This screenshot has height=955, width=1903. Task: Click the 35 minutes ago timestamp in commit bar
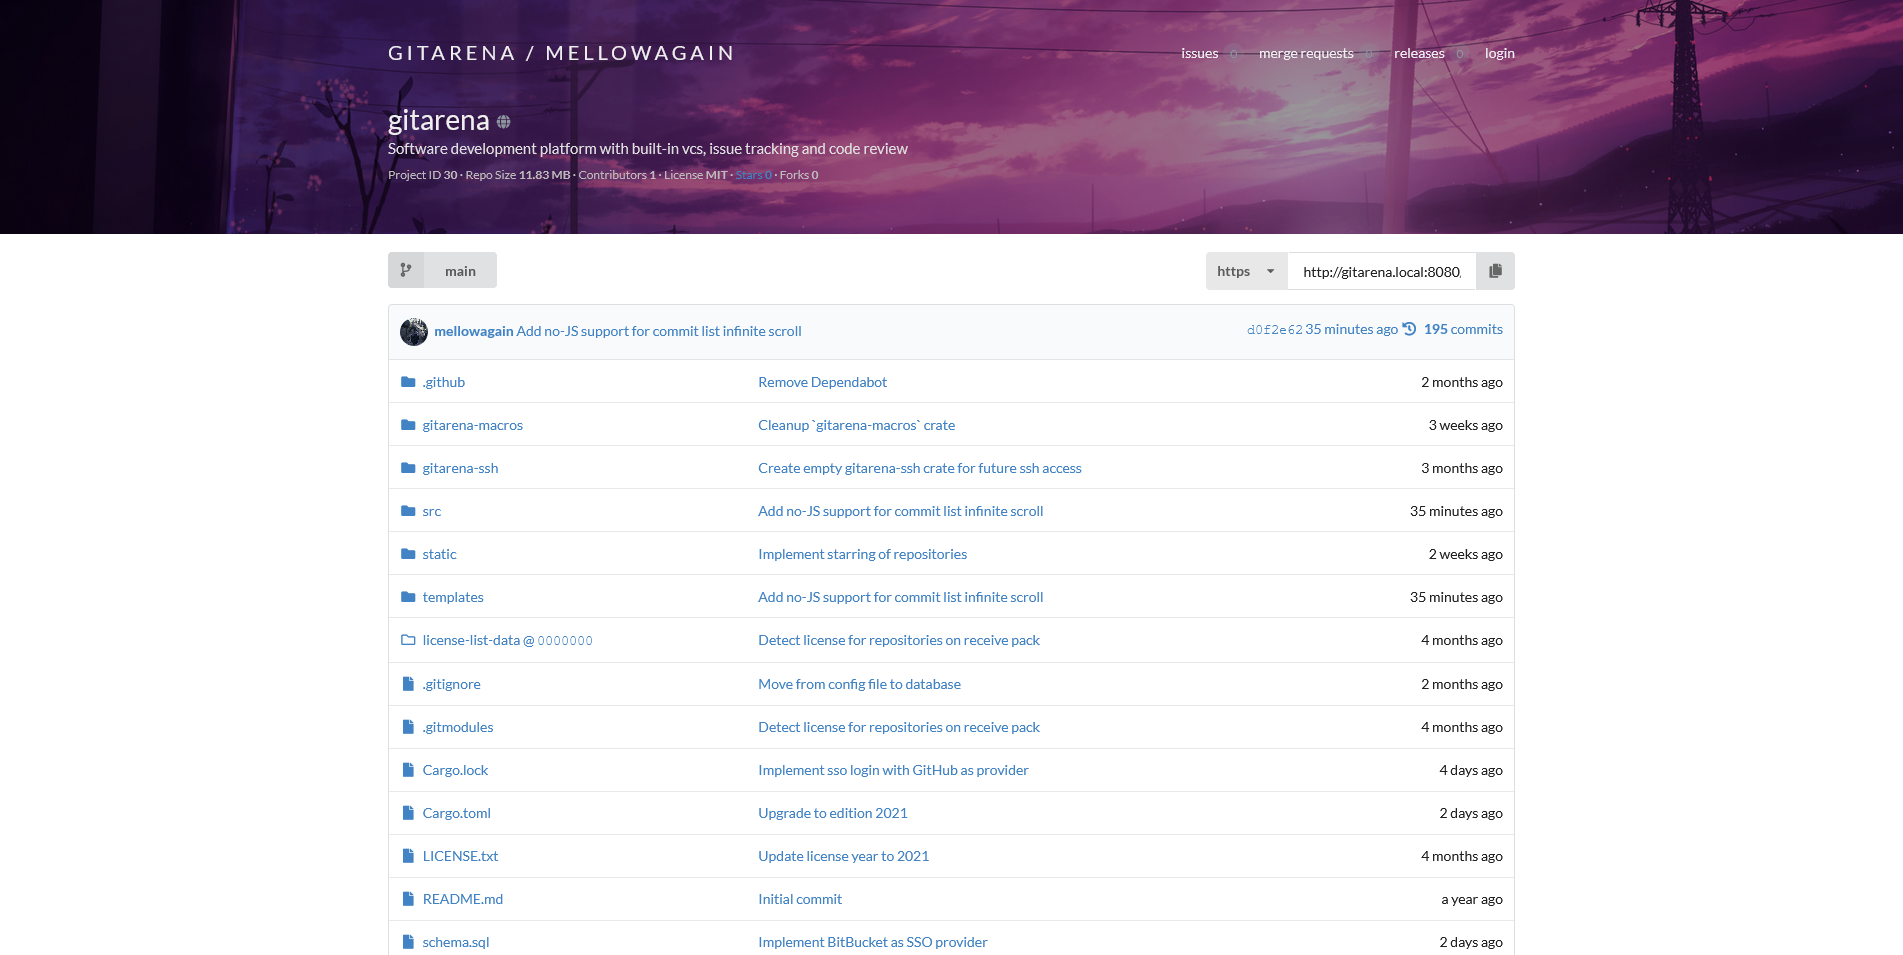1351,329
